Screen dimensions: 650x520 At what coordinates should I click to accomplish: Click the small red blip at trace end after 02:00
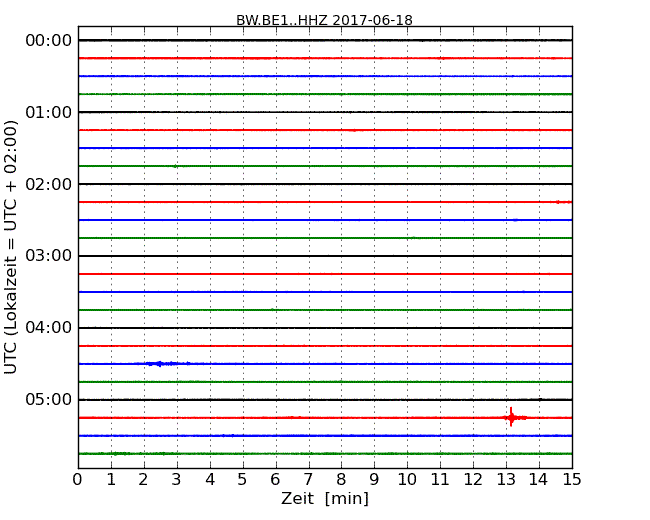pos(563,202)
